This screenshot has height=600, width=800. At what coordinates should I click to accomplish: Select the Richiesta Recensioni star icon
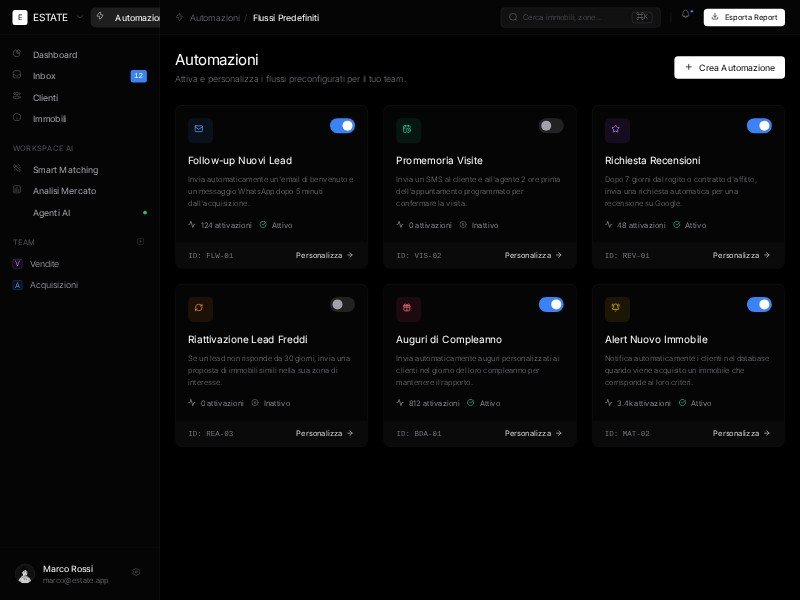point(617,130)
